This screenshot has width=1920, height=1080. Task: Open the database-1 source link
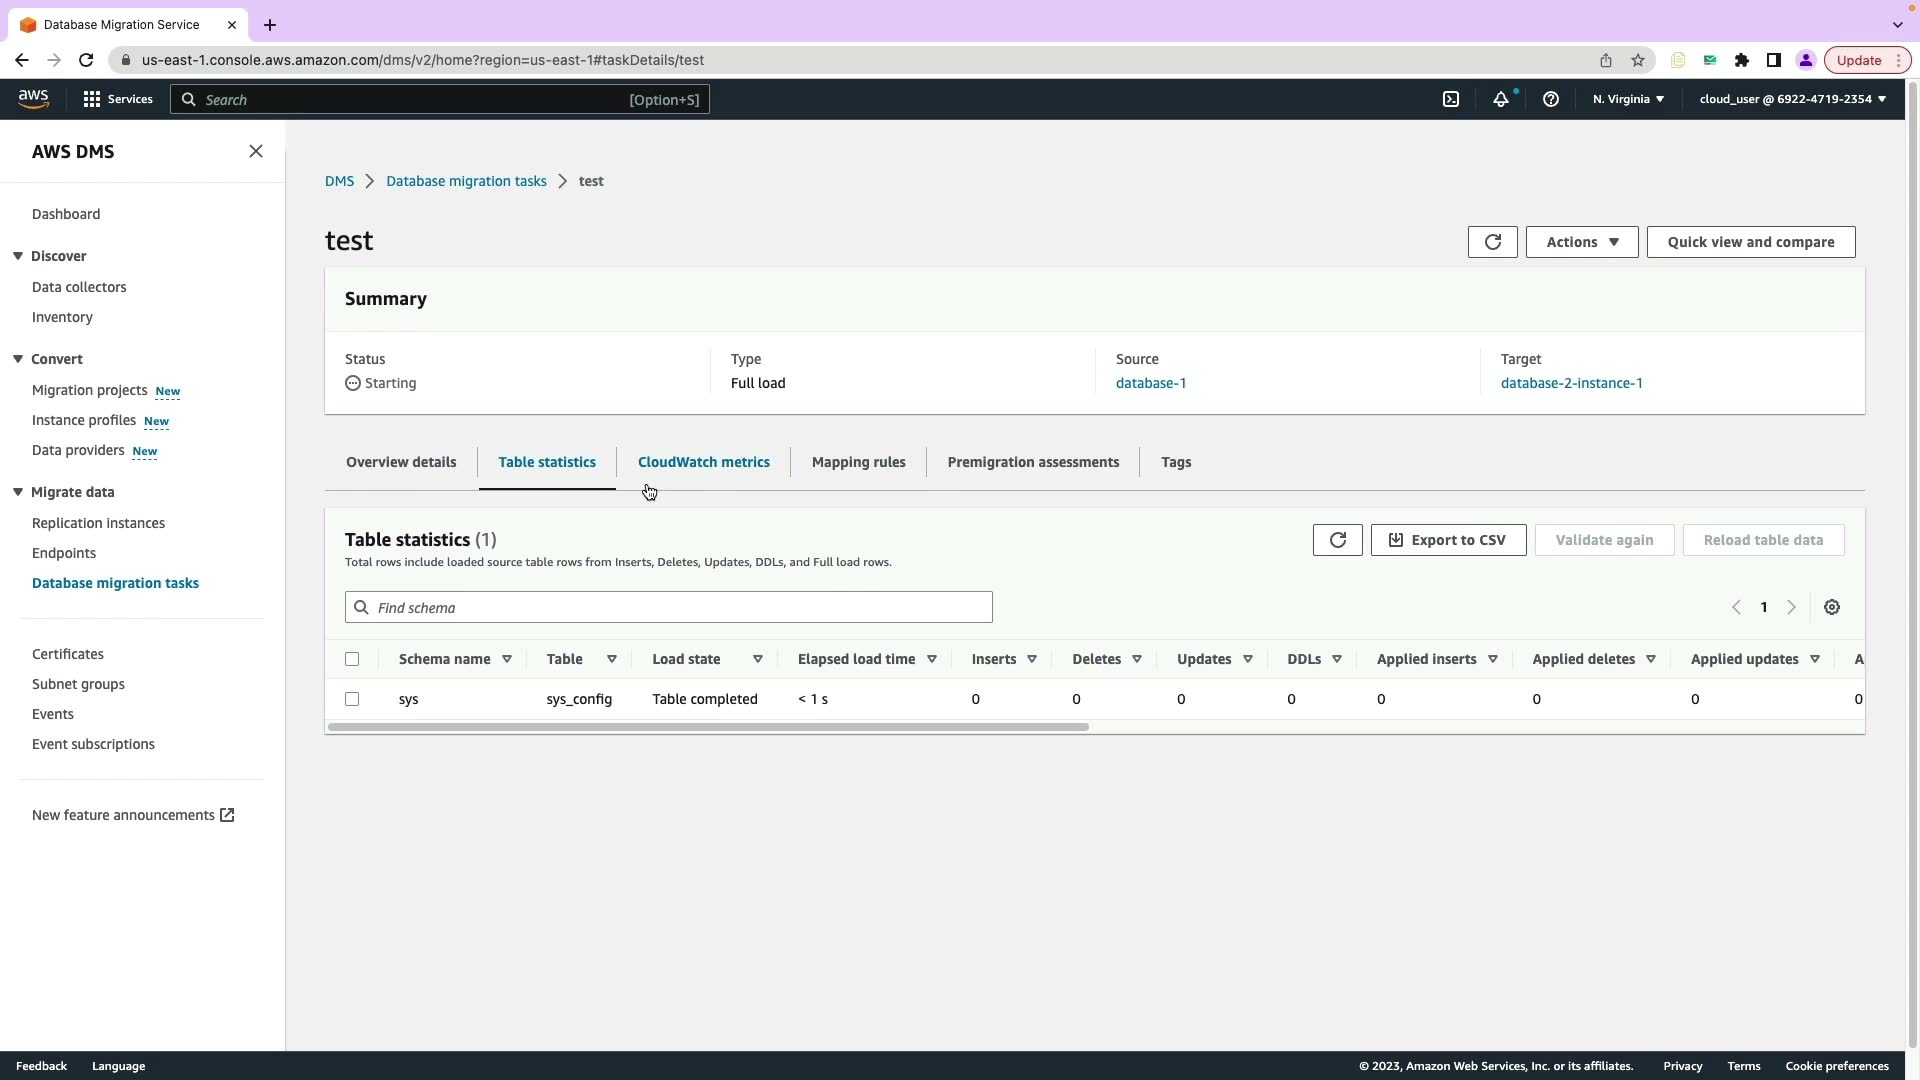coord(1151,383)
